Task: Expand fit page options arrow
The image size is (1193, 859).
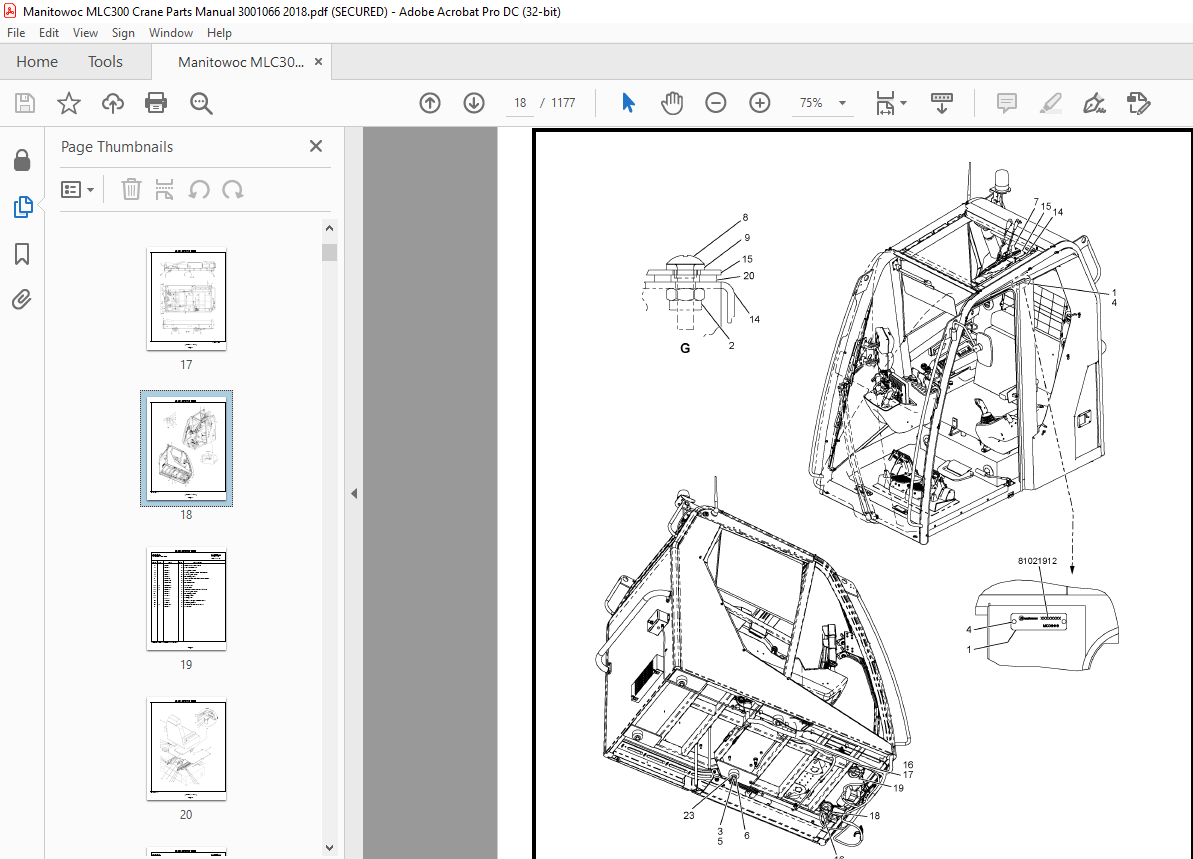Action: (x=903, y=103)
